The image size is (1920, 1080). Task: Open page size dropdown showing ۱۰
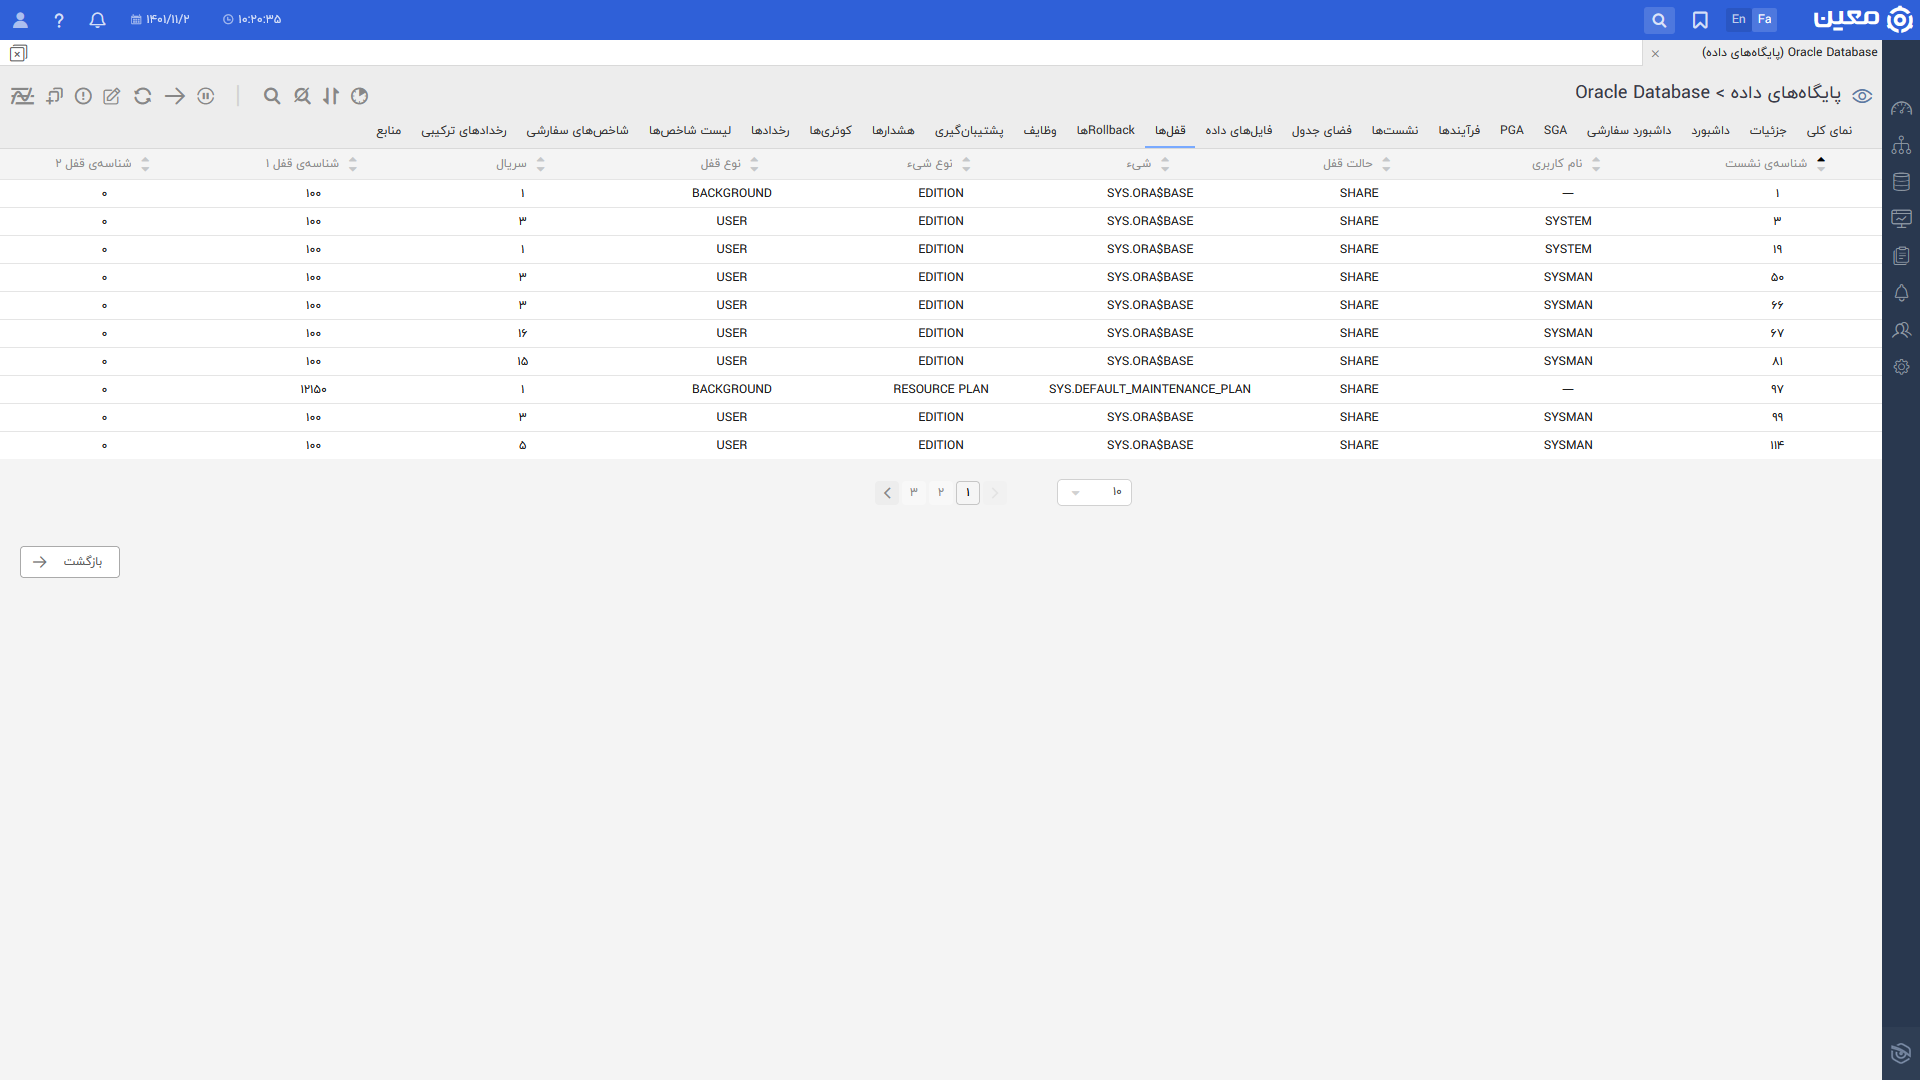click(x=1094, y=492)
